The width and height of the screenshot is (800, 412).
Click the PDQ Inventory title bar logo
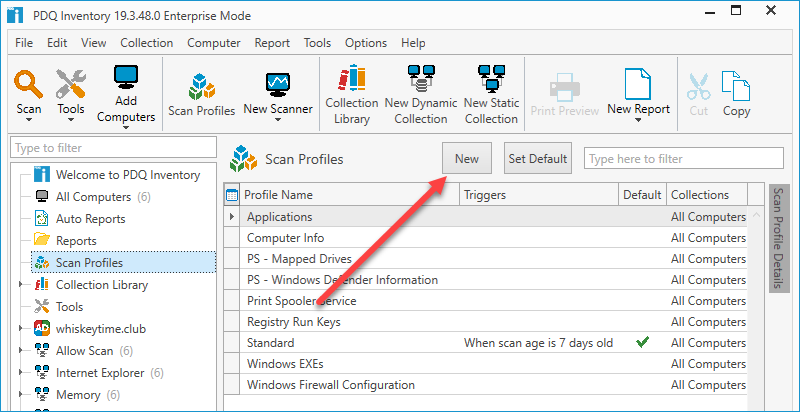point(16,14)
